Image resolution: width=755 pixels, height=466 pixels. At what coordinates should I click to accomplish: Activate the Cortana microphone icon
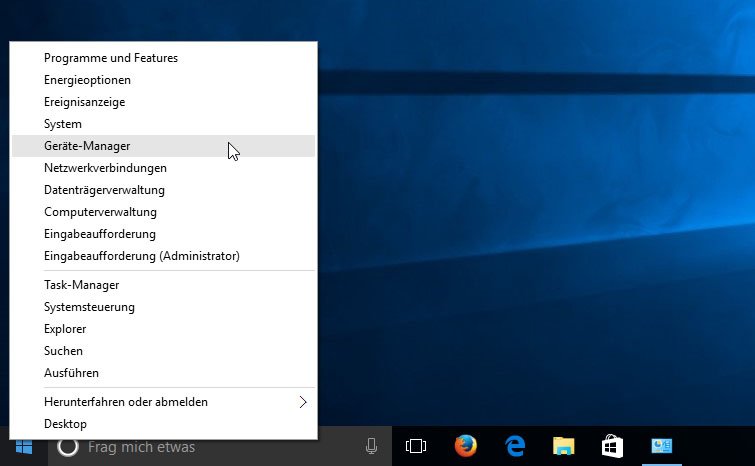(371, 447)
